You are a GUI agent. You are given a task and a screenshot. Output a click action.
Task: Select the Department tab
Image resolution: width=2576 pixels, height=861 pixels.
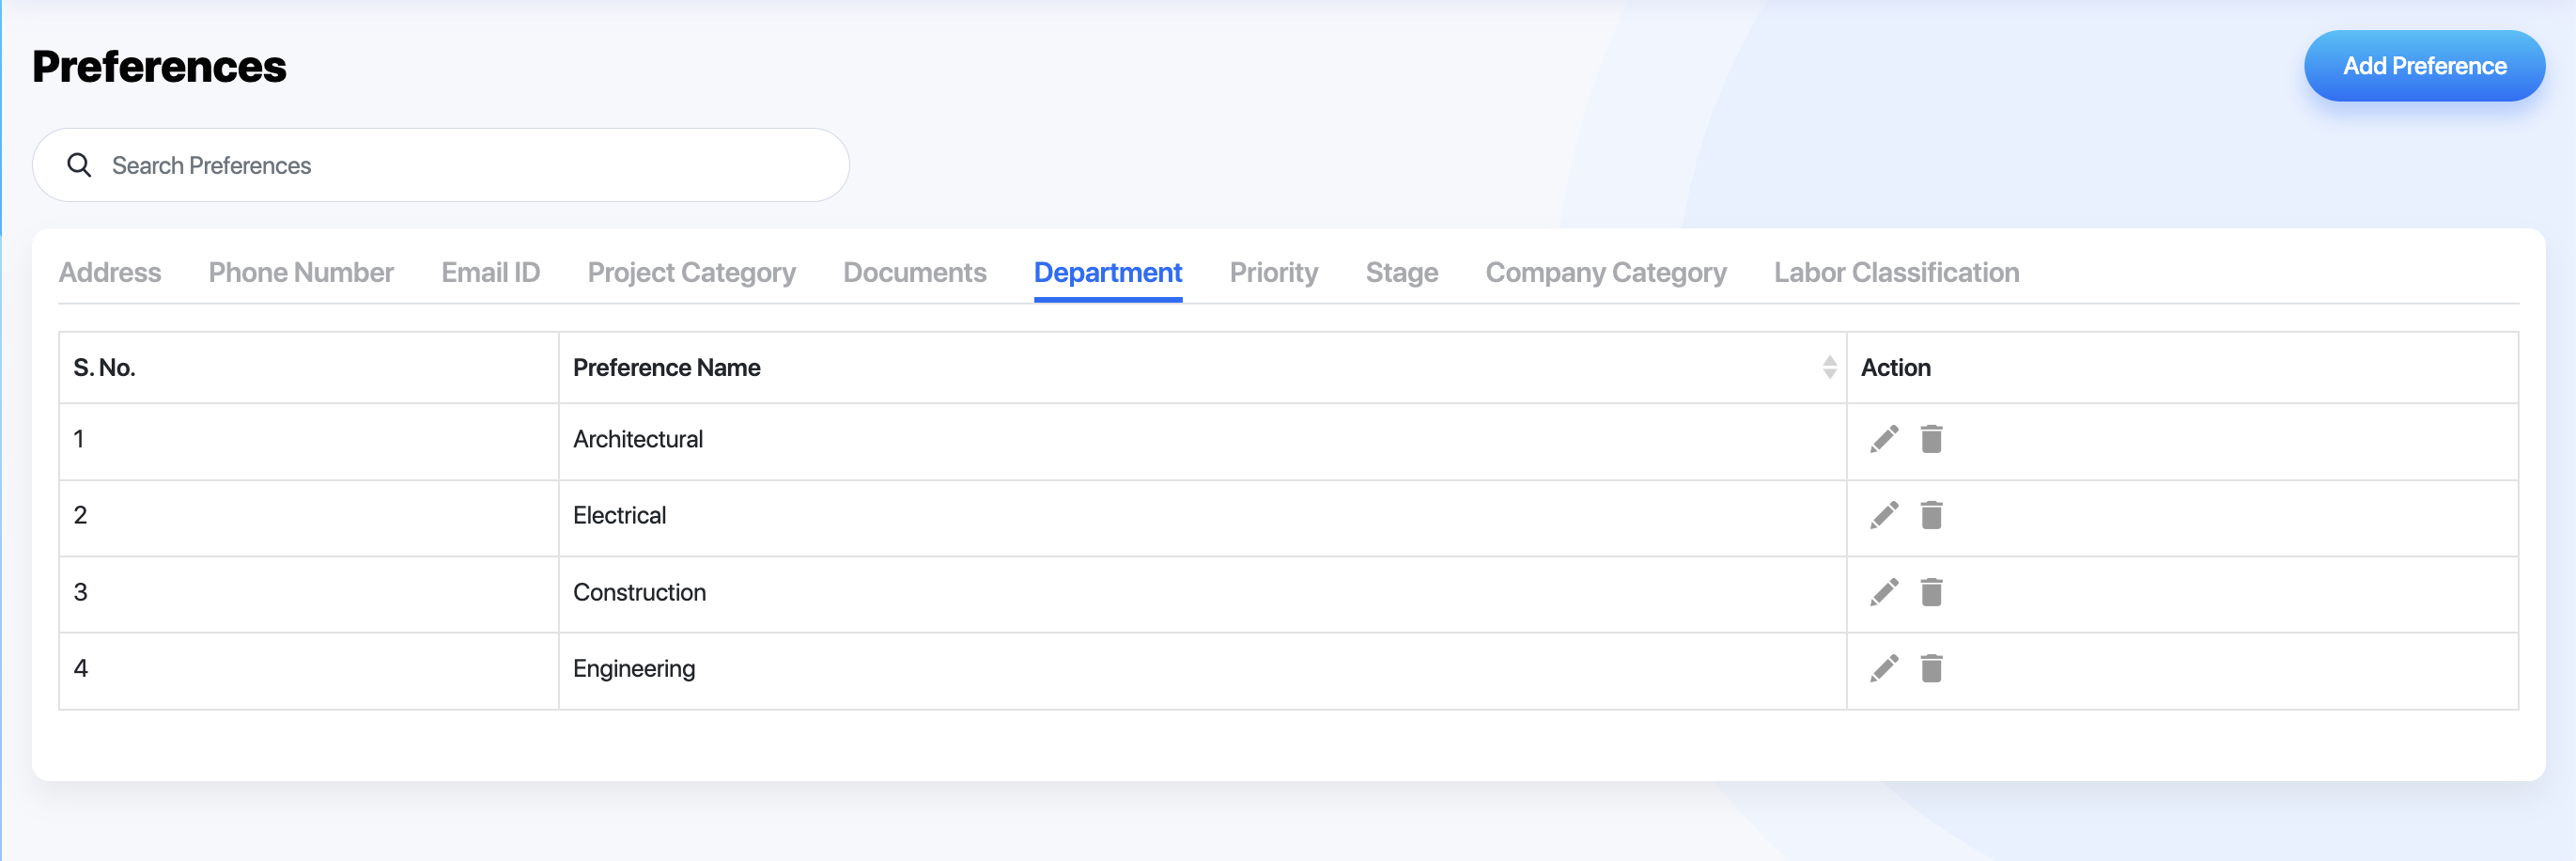click(x=1107, y=272)
